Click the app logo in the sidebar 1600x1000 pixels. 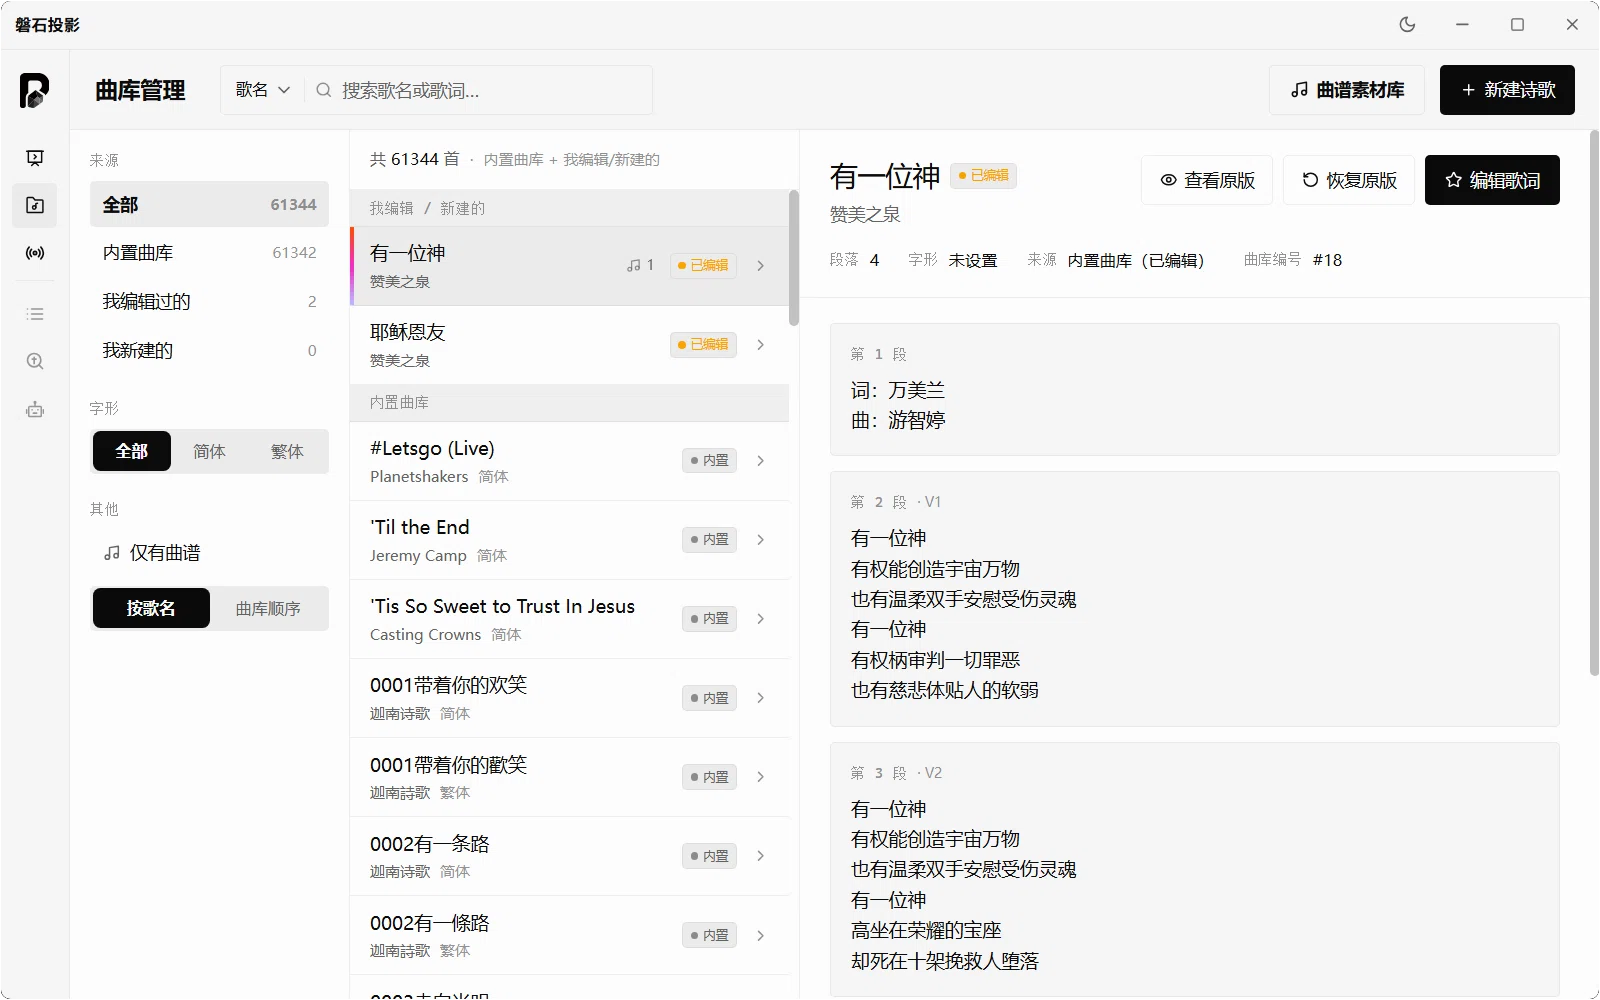point(35,90)
